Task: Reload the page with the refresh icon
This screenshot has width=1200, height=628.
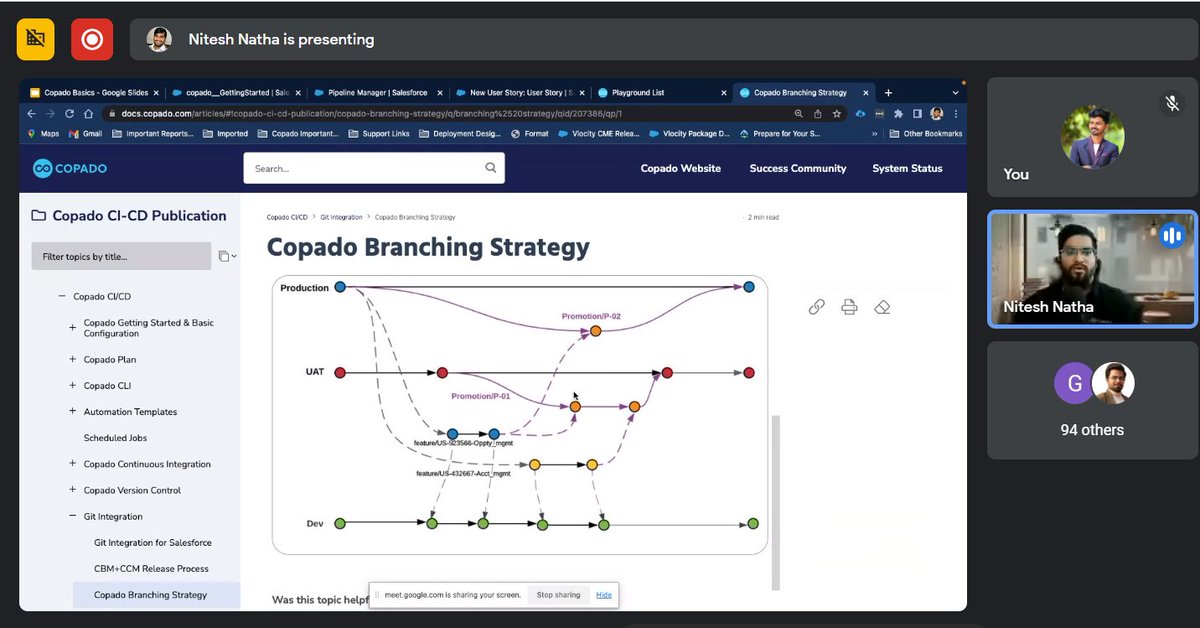Action: (70, 114)
